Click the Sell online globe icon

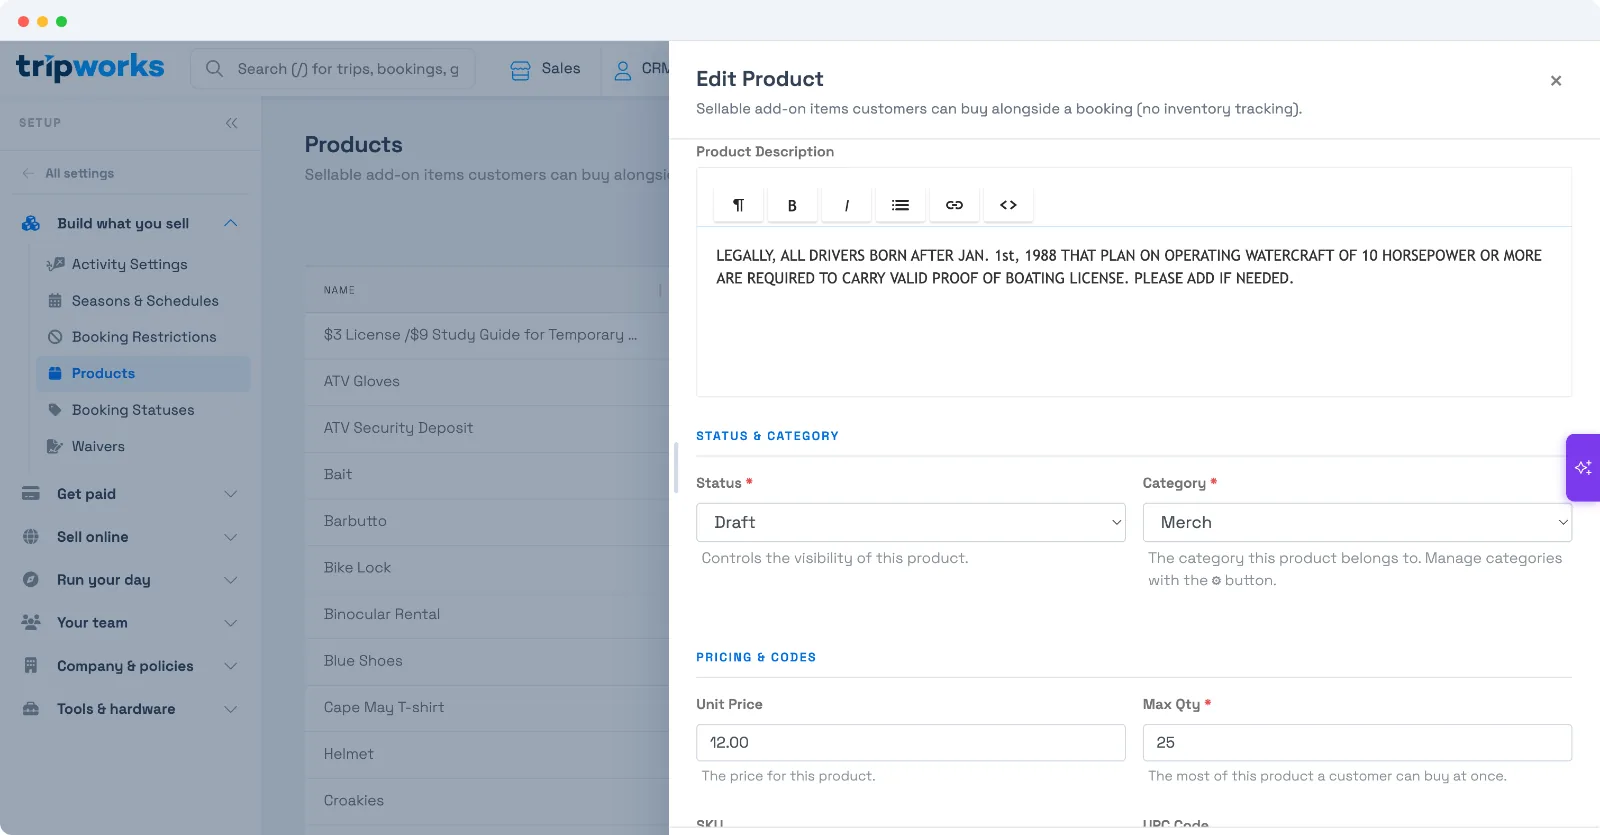pos(31,537)
